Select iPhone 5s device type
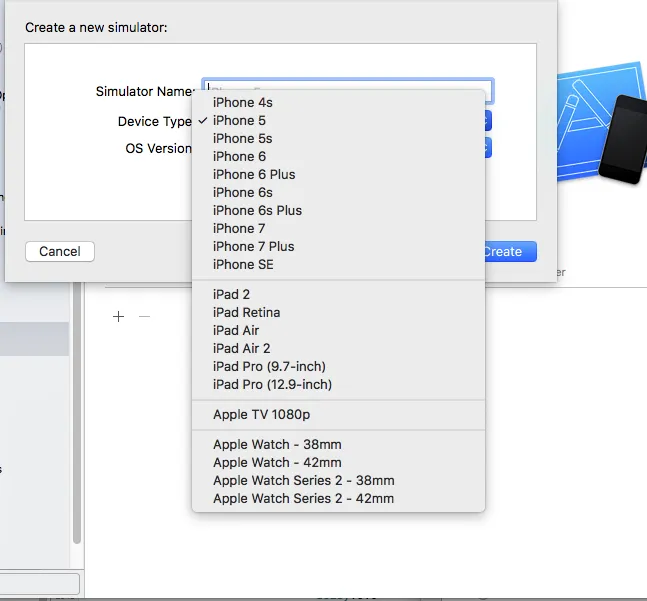 click(338, 139)
